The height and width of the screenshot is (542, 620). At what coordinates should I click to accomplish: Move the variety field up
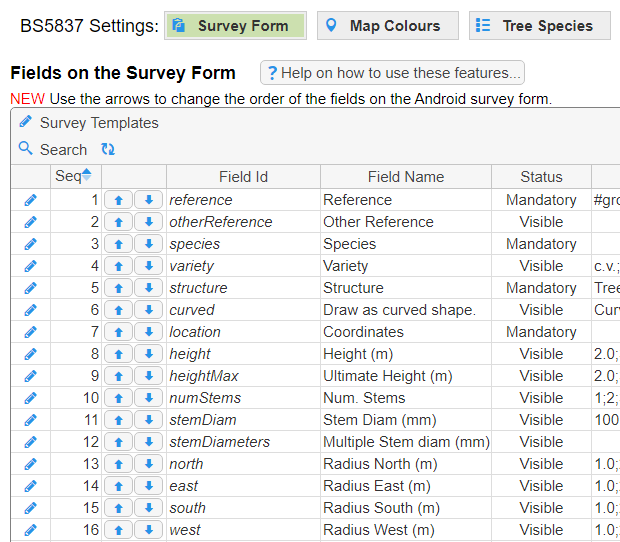pyautogui.click(x=118, y=266)
